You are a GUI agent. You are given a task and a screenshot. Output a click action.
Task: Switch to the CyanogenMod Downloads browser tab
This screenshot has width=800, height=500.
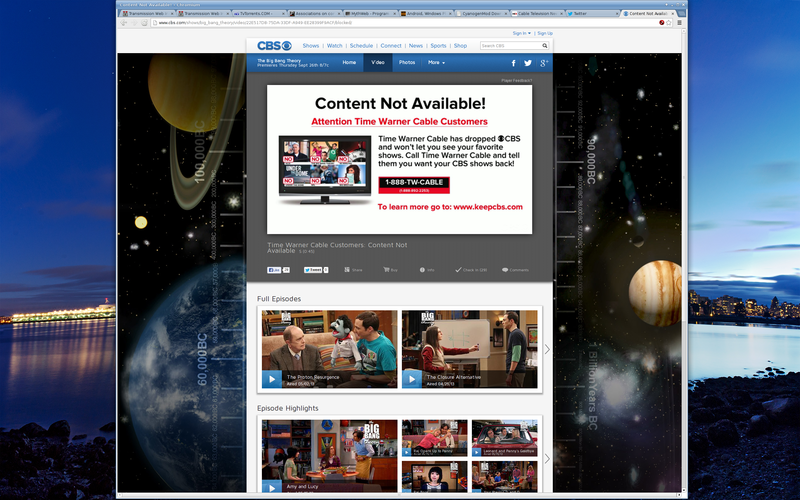(x=481, y=14)
